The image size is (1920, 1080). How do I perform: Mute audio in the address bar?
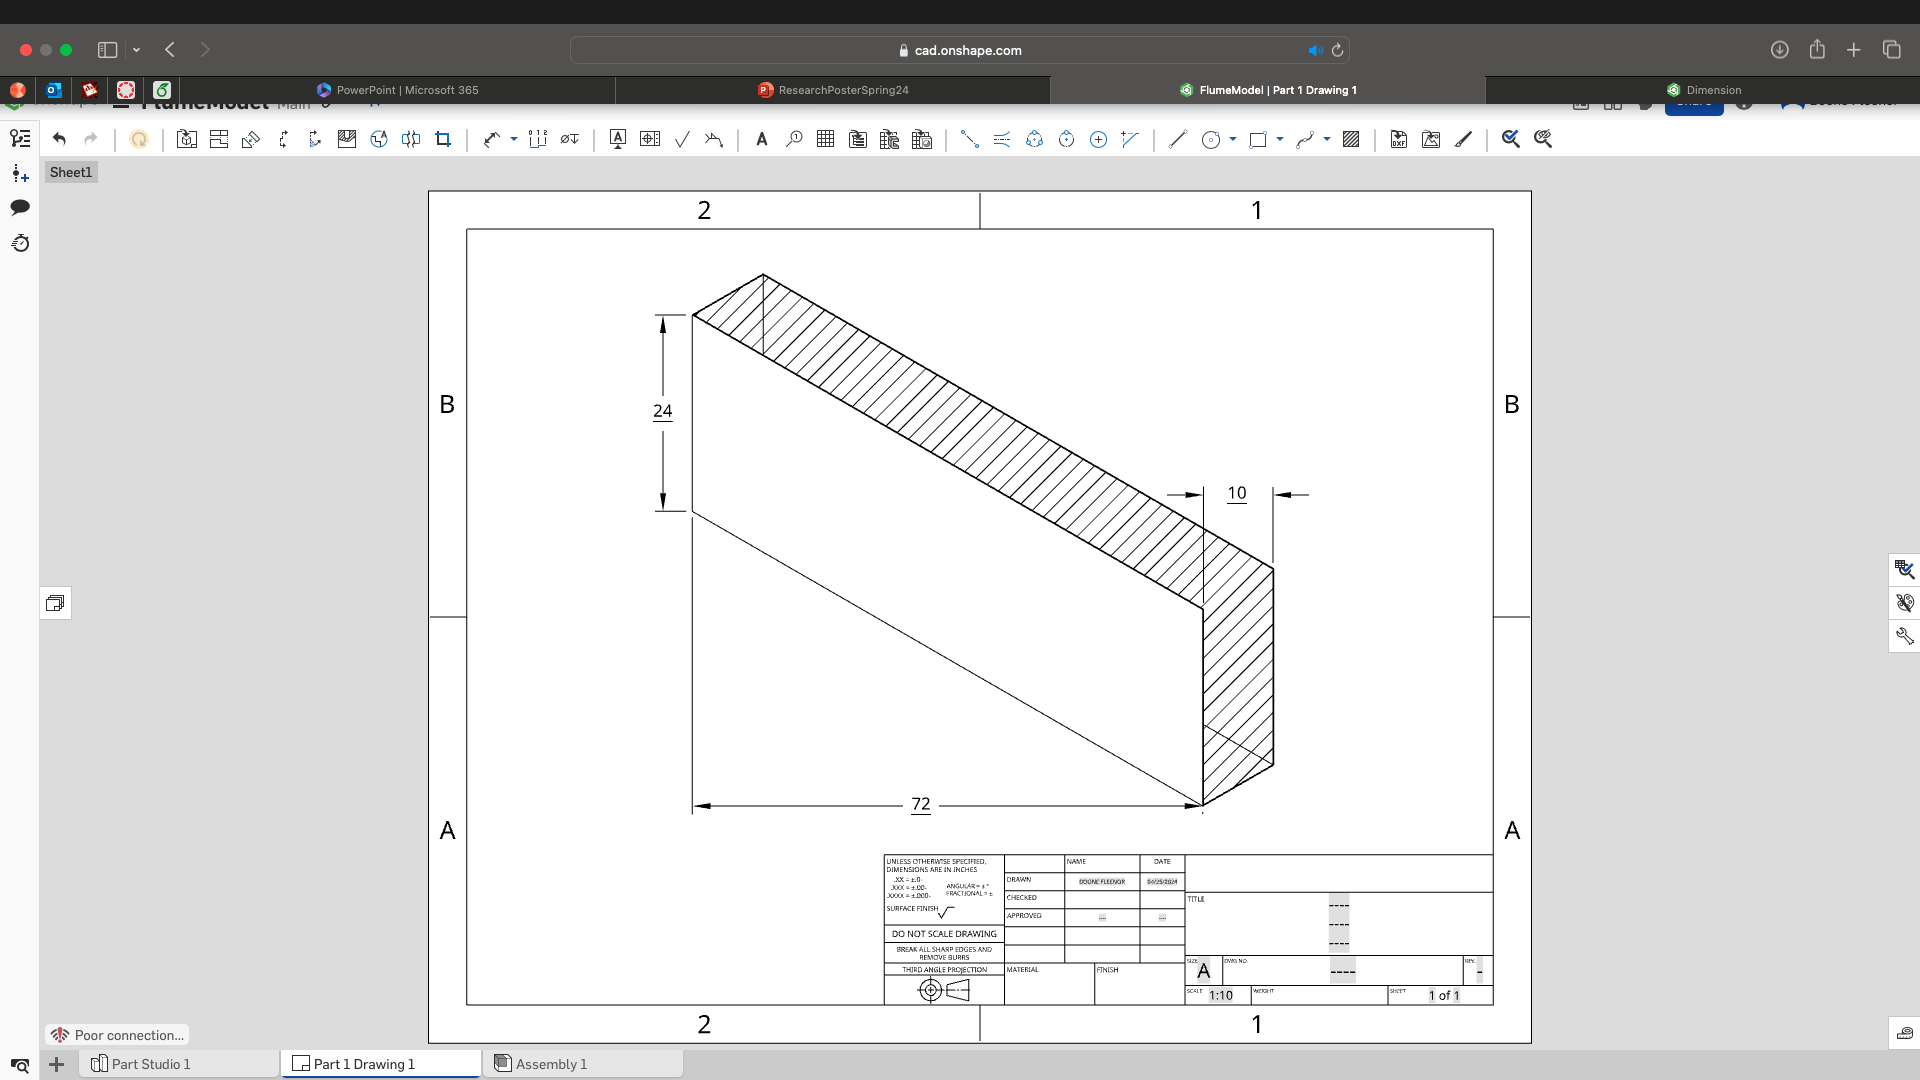coord(1314,50)
